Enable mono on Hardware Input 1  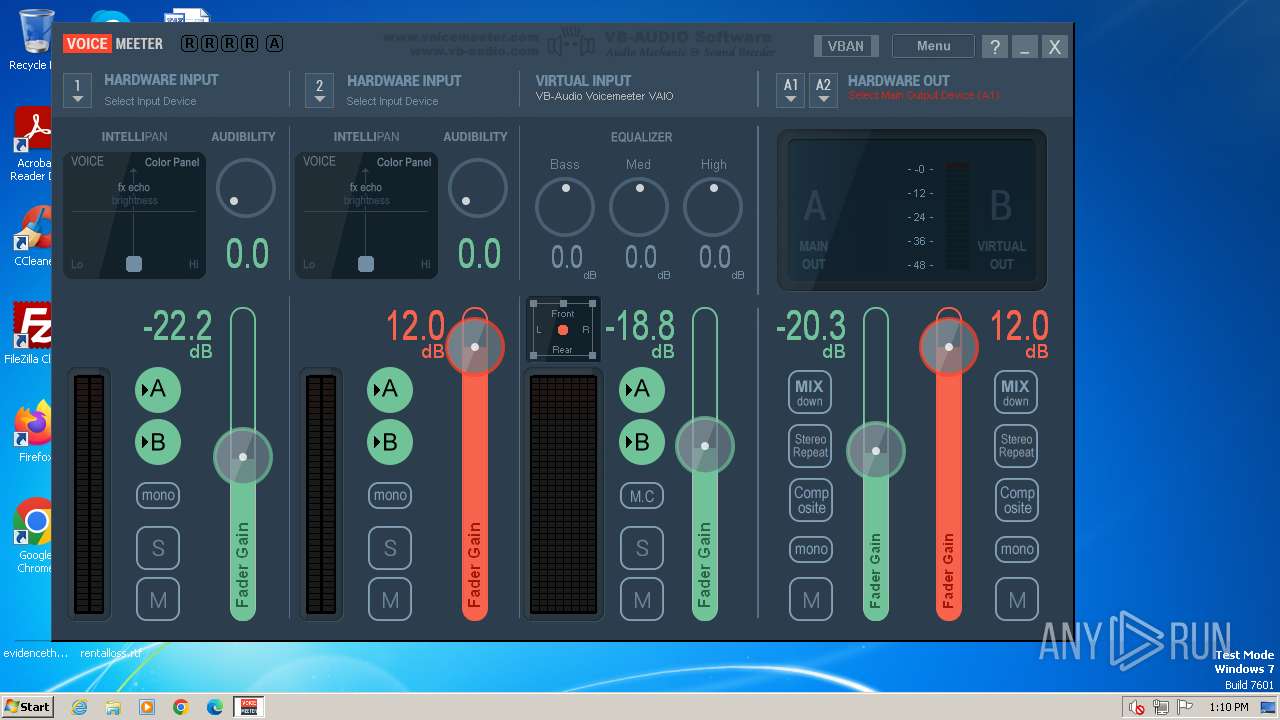(x=158, y=495)
